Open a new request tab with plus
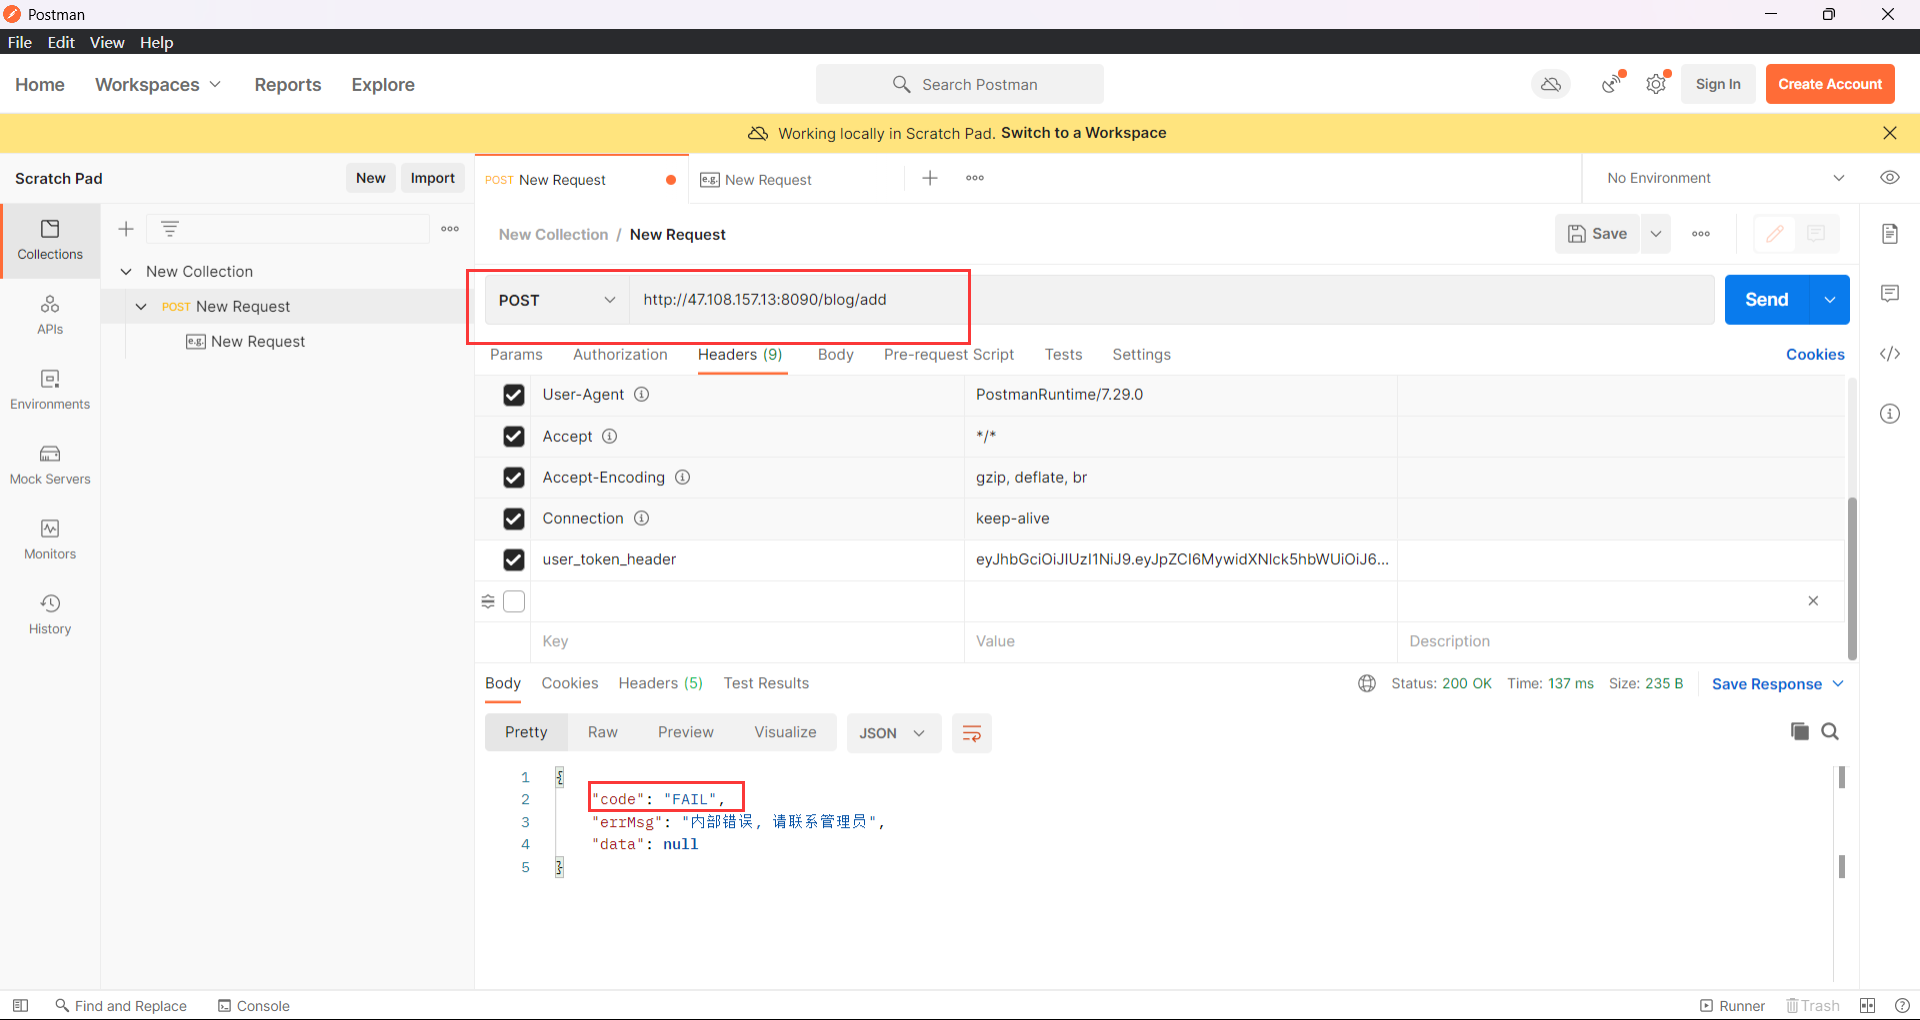 pyautogui.click(x=930, y=178)
